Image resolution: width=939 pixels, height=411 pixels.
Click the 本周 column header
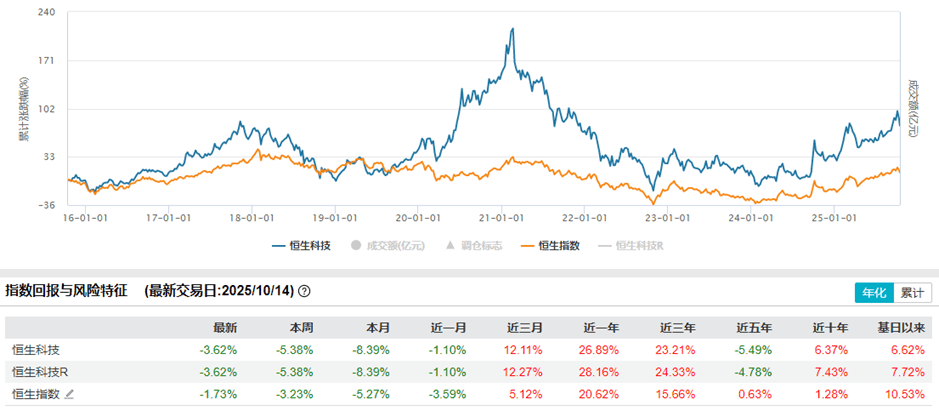301,327
